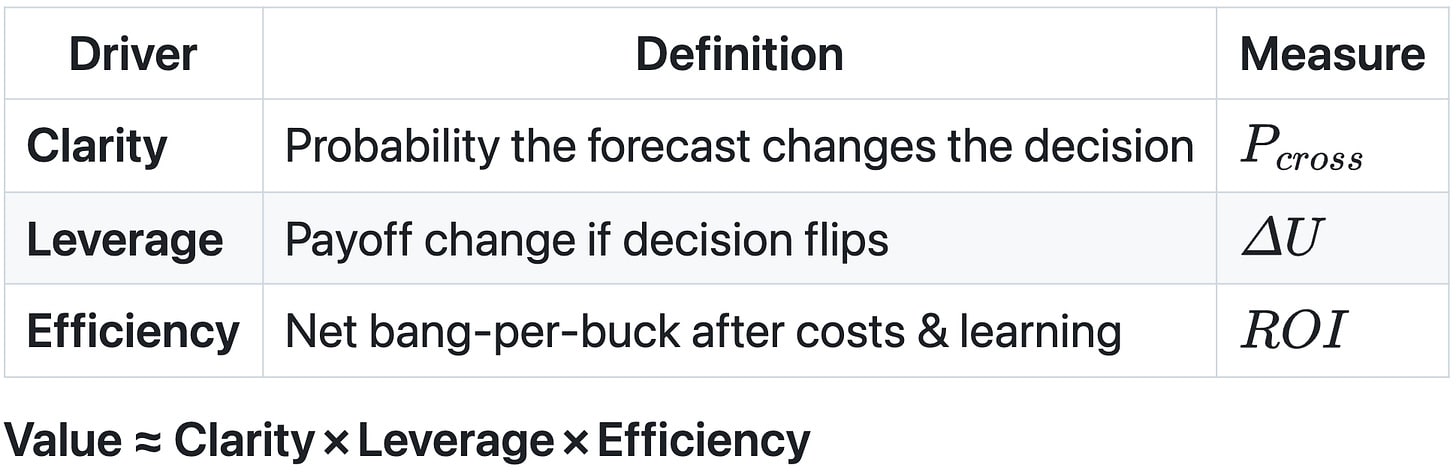Click the Payoff change if decision flips cell
Viewport: 1456px width, 472px height.
pyautogui.click(x=587, y=240)
